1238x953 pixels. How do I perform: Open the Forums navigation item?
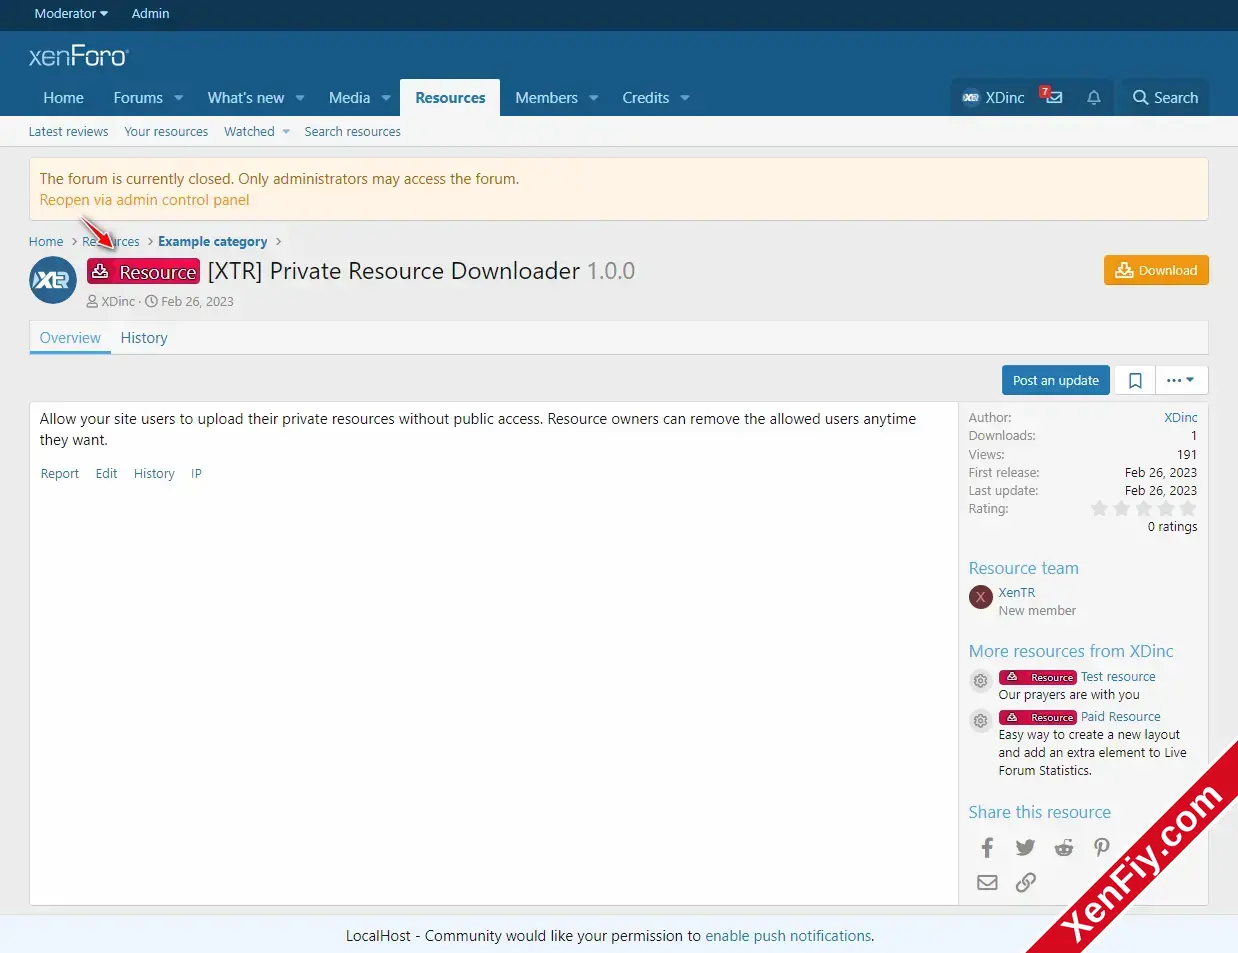138,98
